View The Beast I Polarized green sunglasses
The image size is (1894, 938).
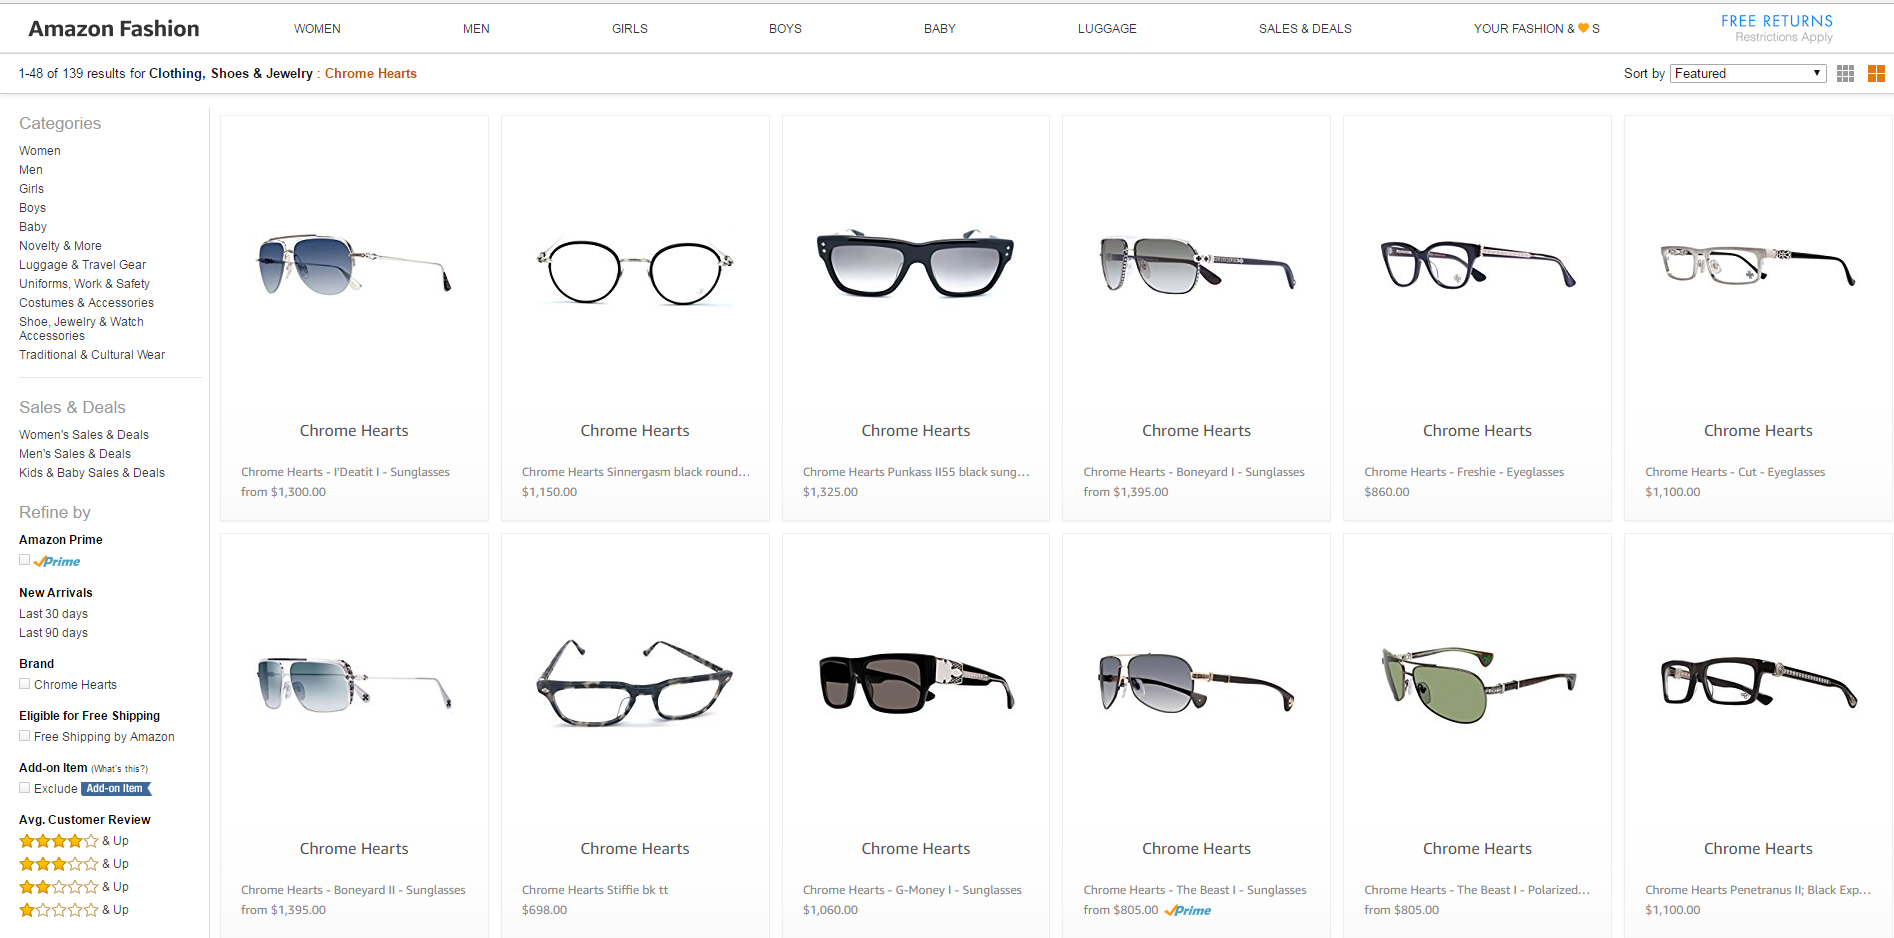[1477, 684]
